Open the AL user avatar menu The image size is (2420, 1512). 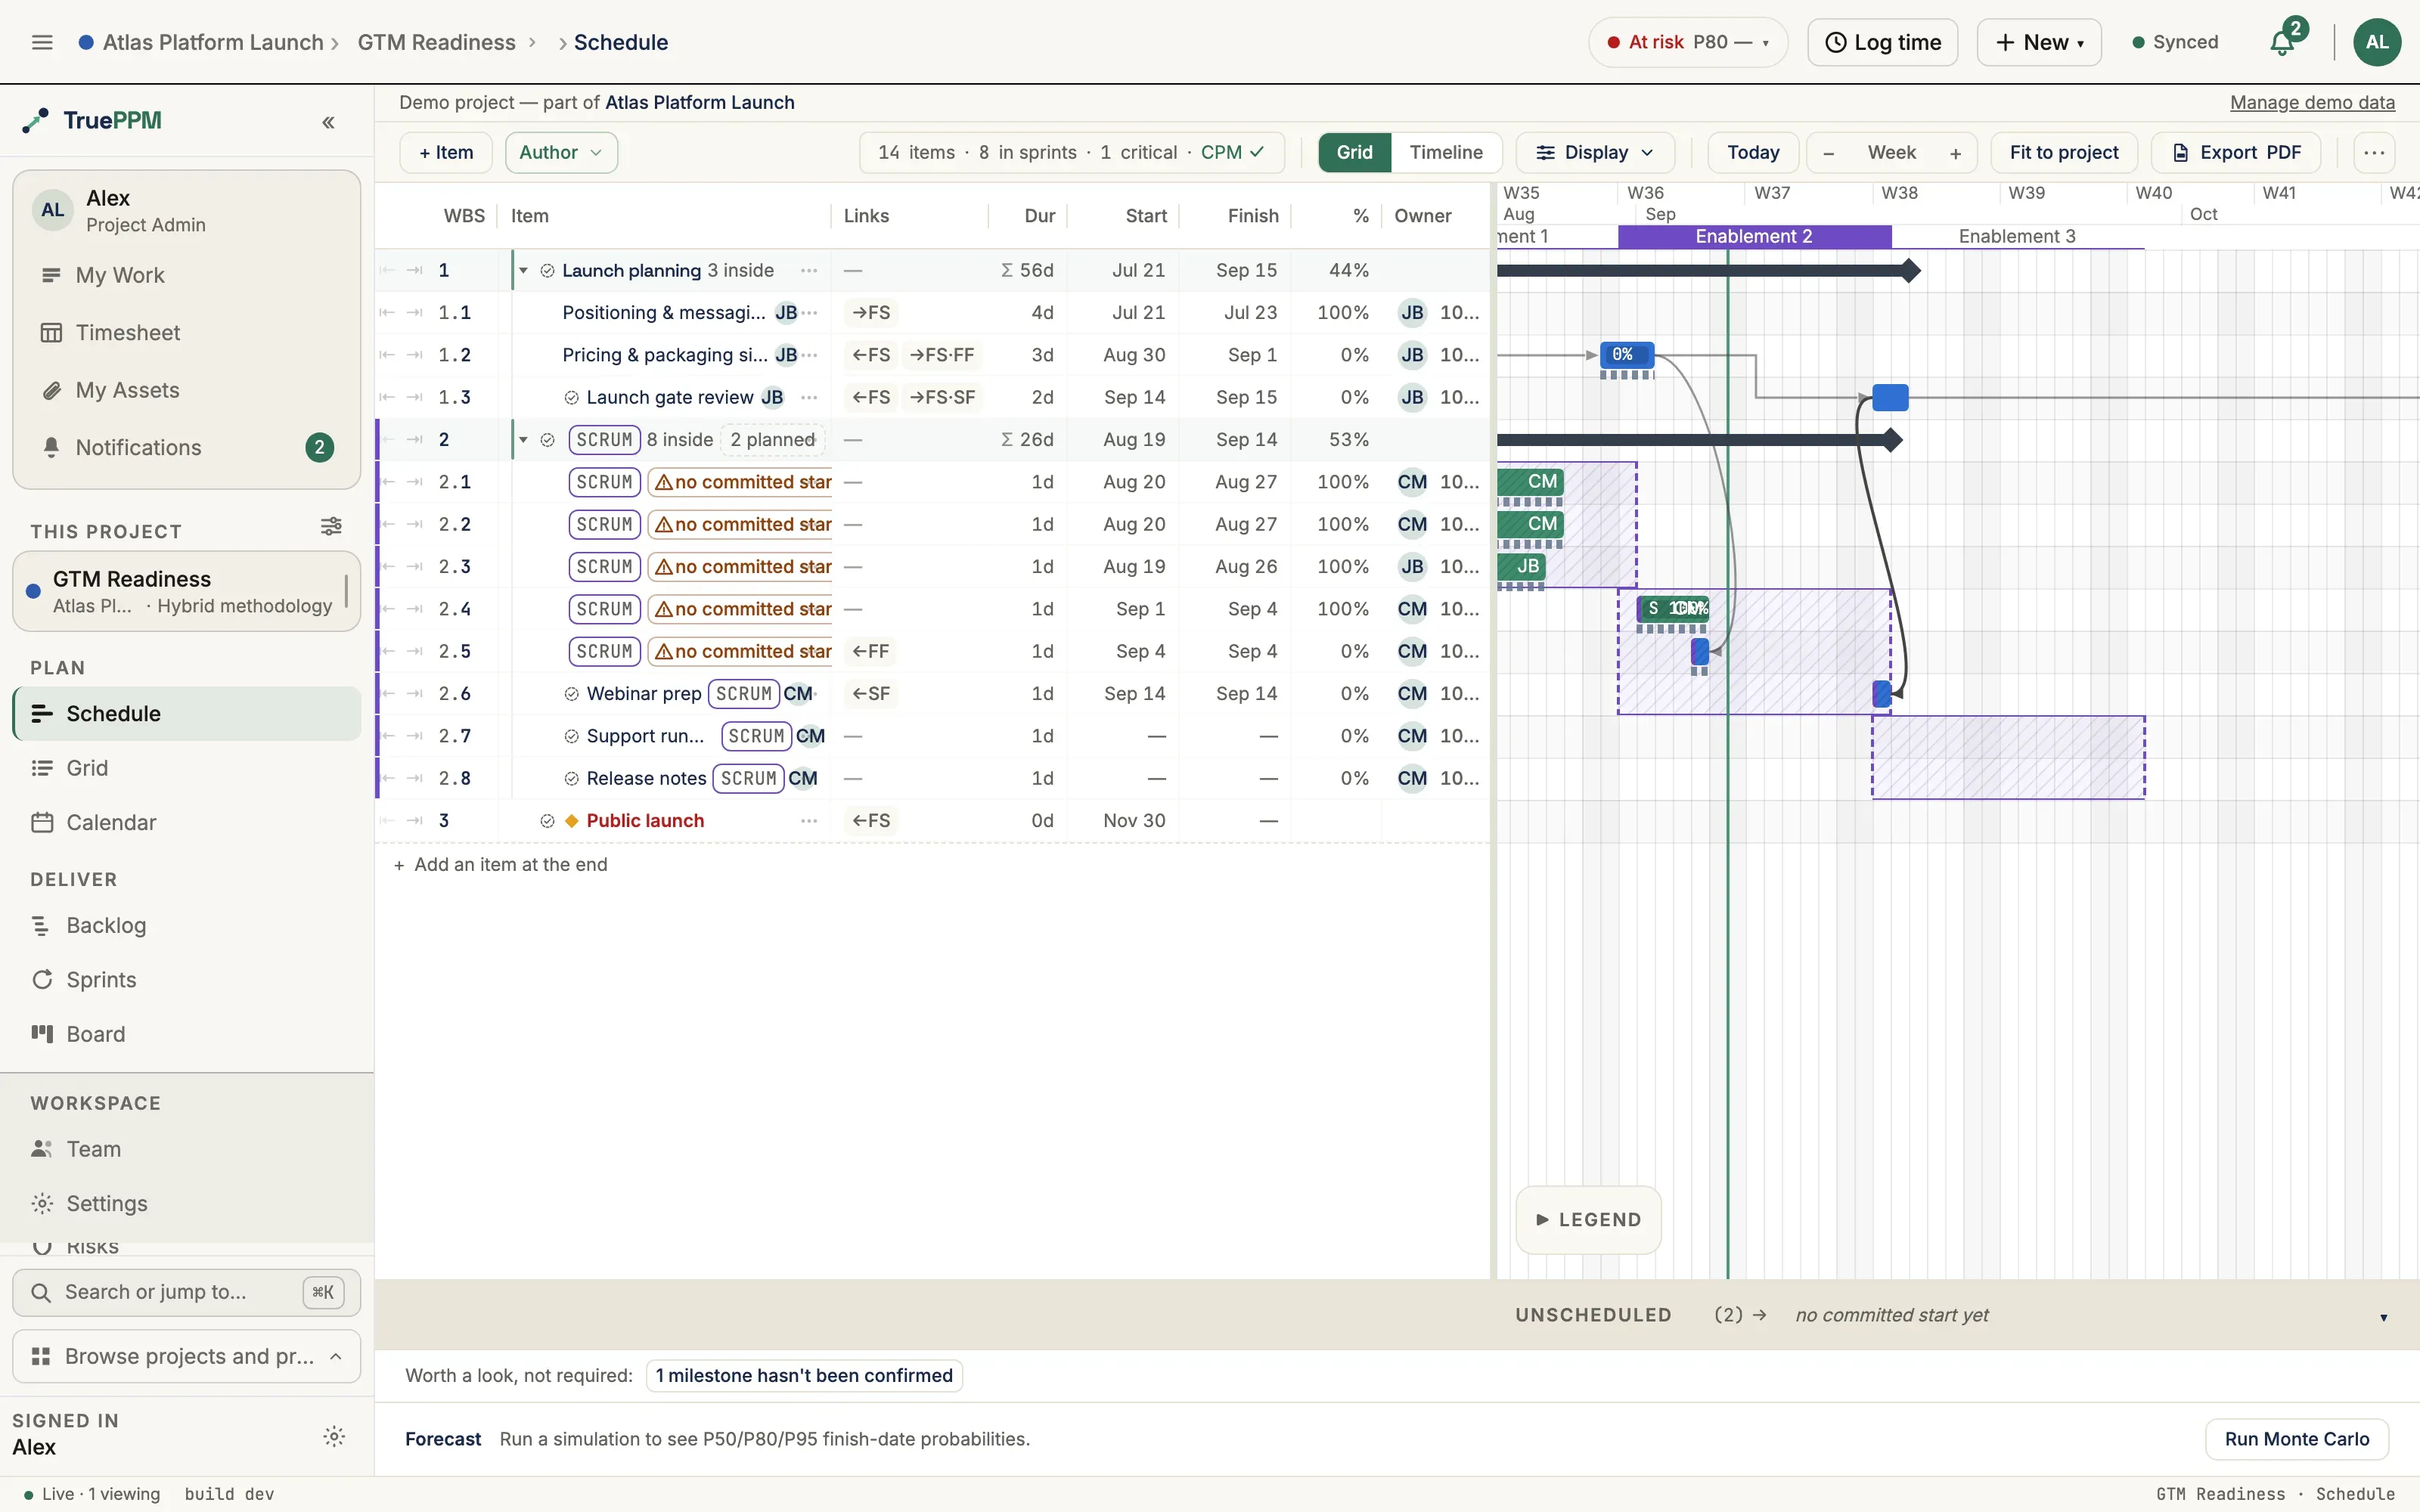coord(2377,42)
